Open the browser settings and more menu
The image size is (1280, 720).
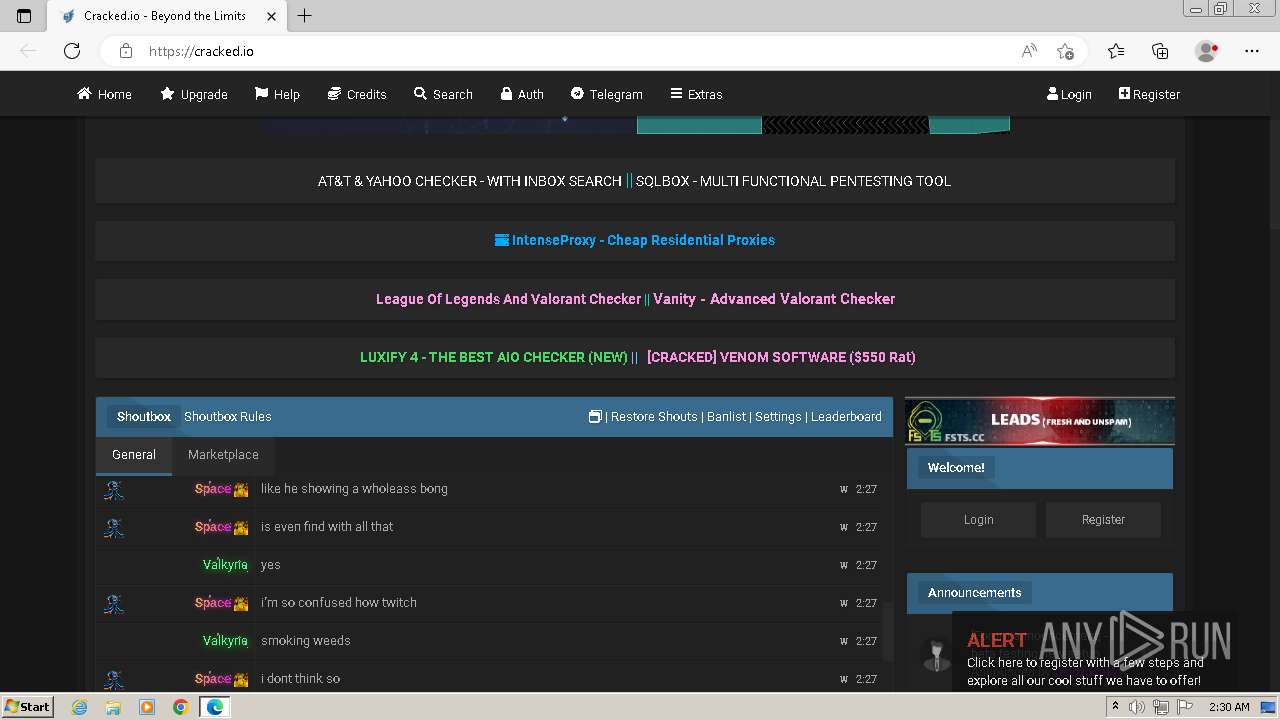[1252, 51]
